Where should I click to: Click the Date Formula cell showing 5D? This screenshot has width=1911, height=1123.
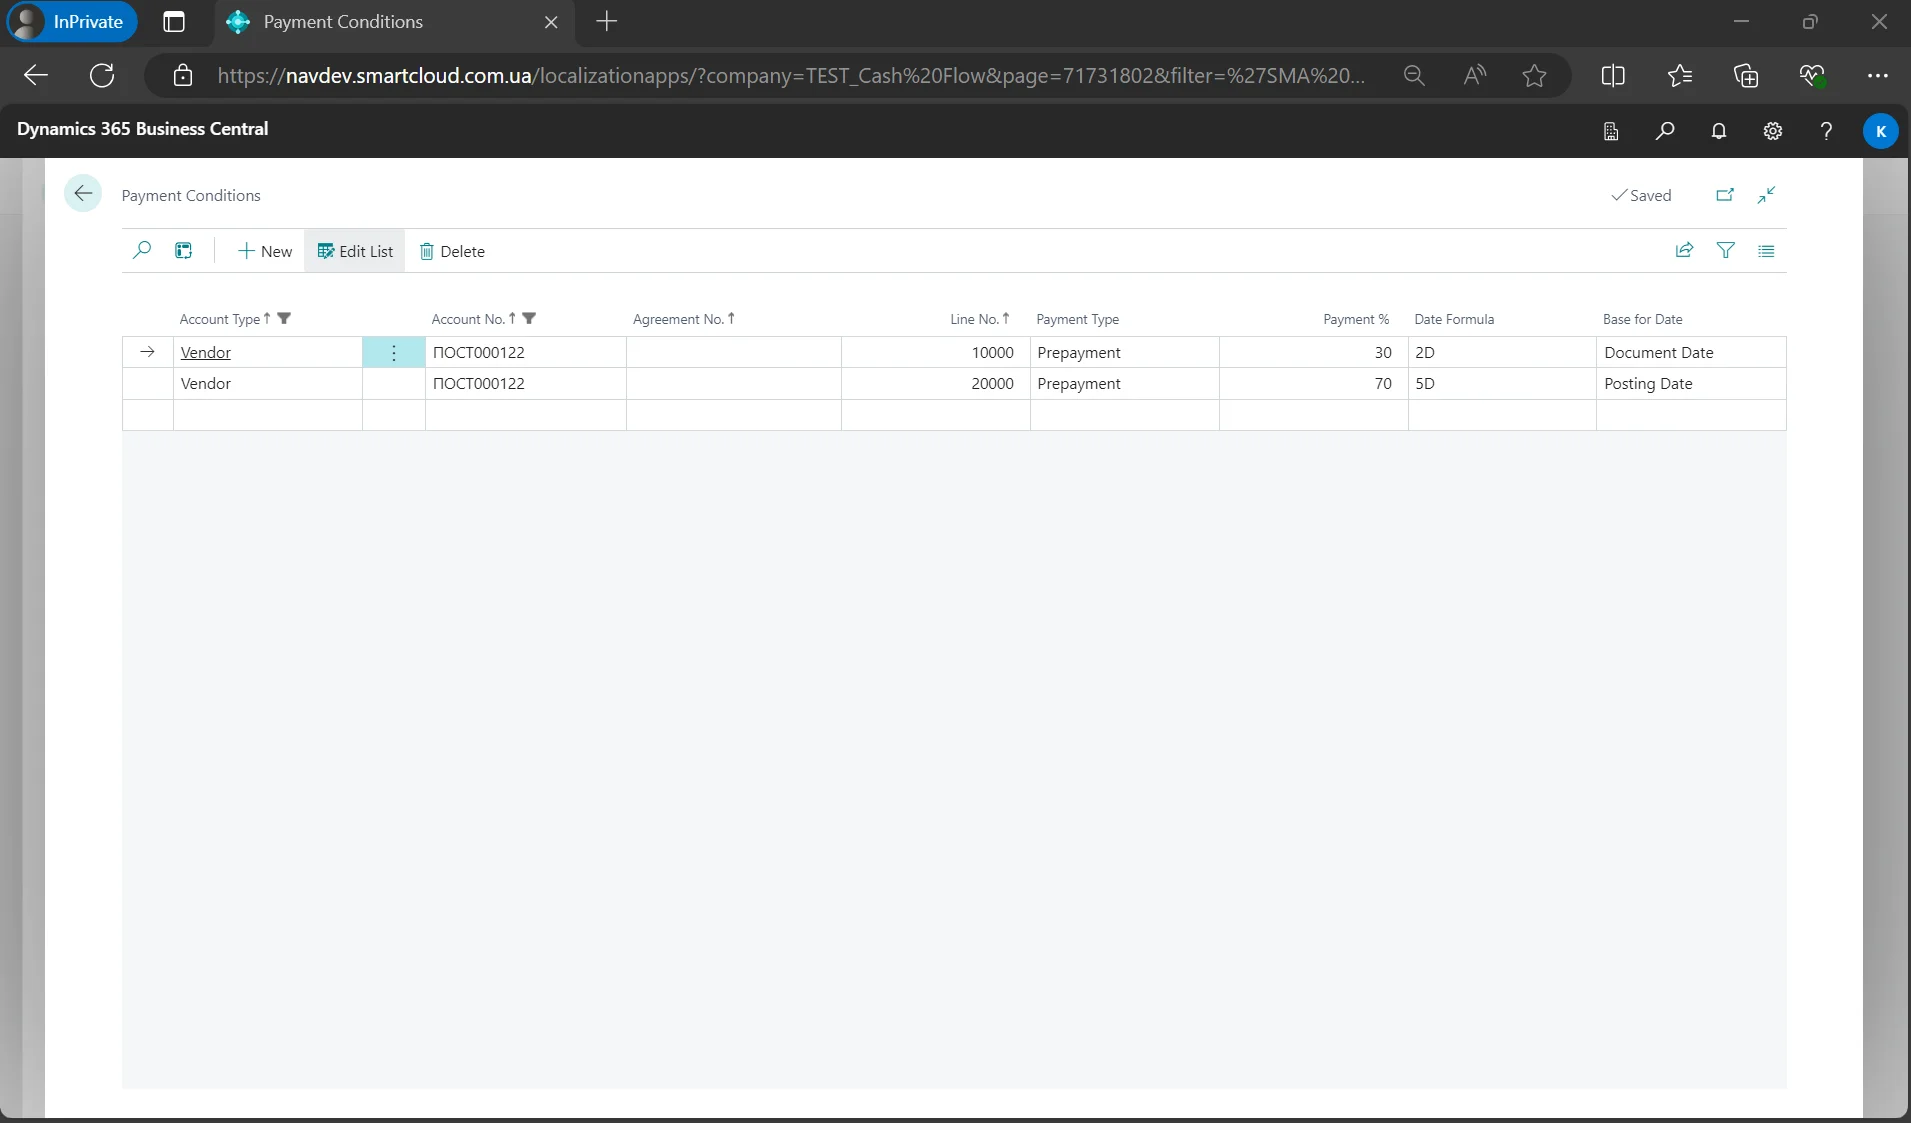pos(1500,384)
